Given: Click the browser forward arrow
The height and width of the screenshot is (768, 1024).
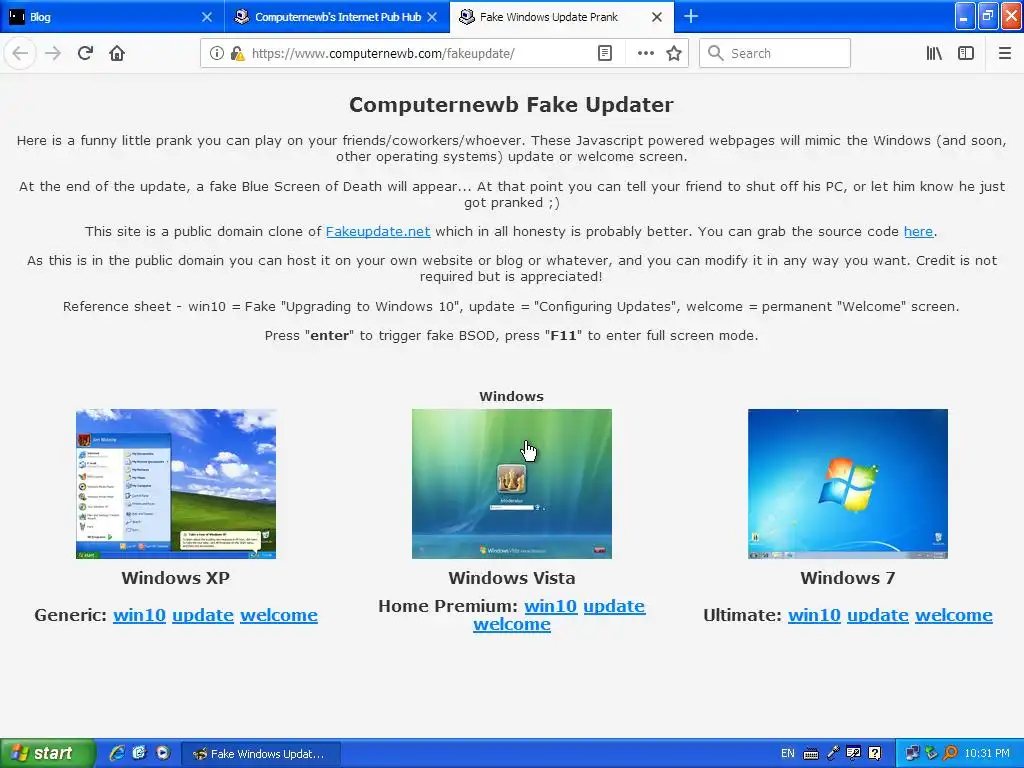Looking at the screenshot, I should (x=53, y=53).
